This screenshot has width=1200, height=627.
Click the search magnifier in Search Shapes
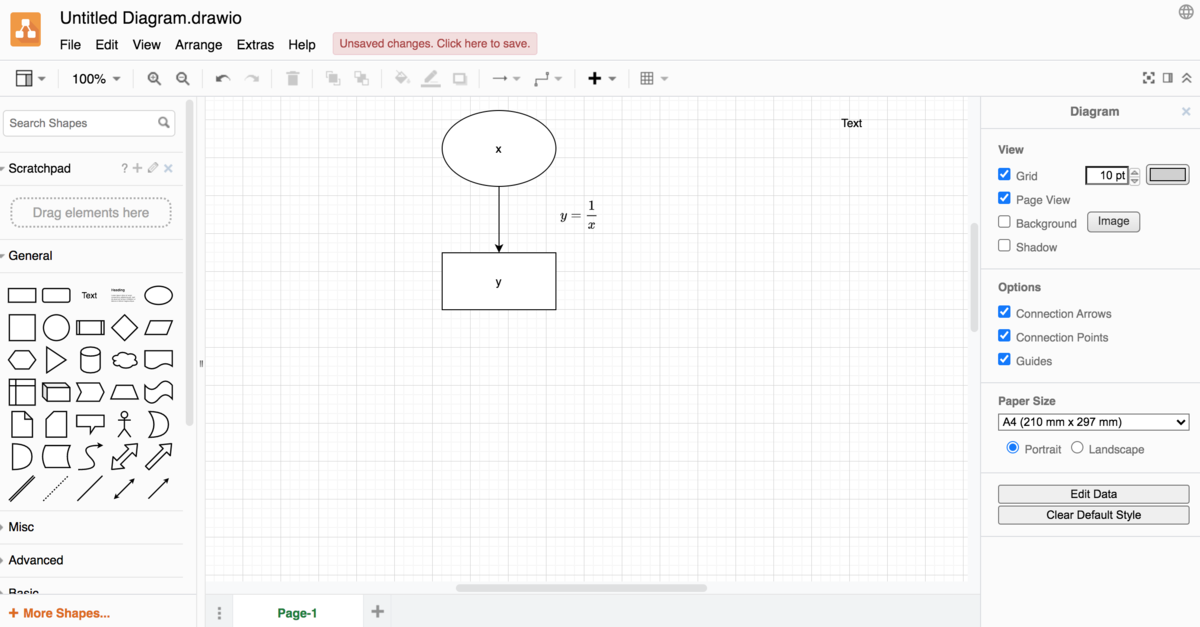[164, 123]
